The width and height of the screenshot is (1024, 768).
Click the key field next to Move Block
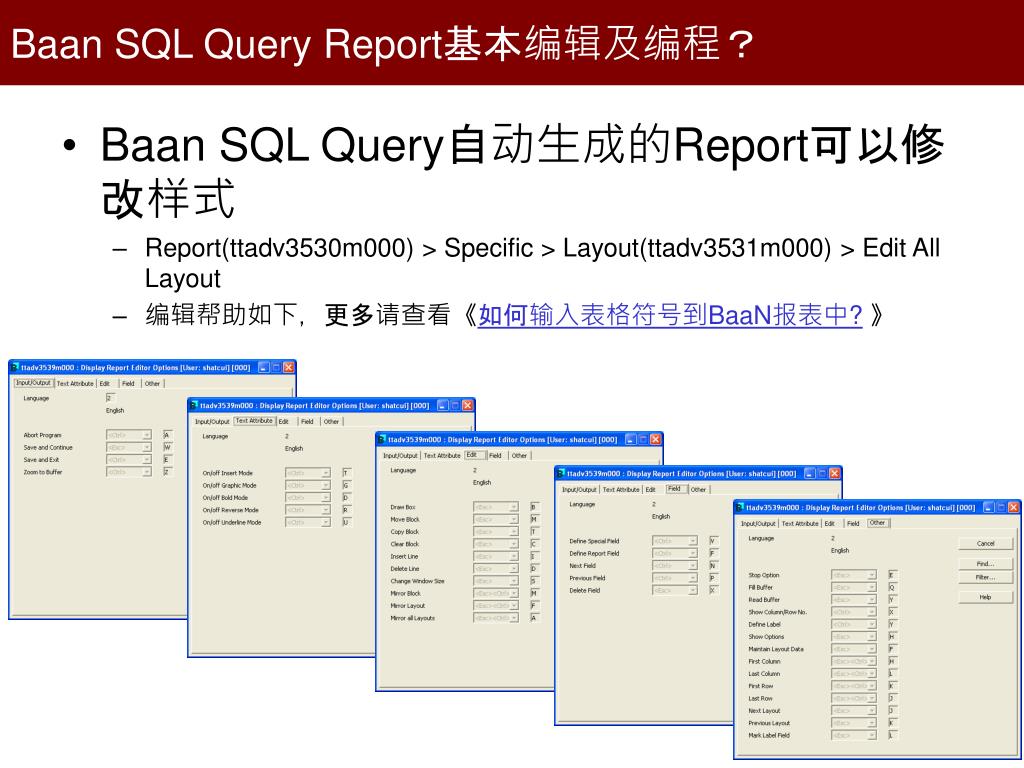(x=534, y=519)
